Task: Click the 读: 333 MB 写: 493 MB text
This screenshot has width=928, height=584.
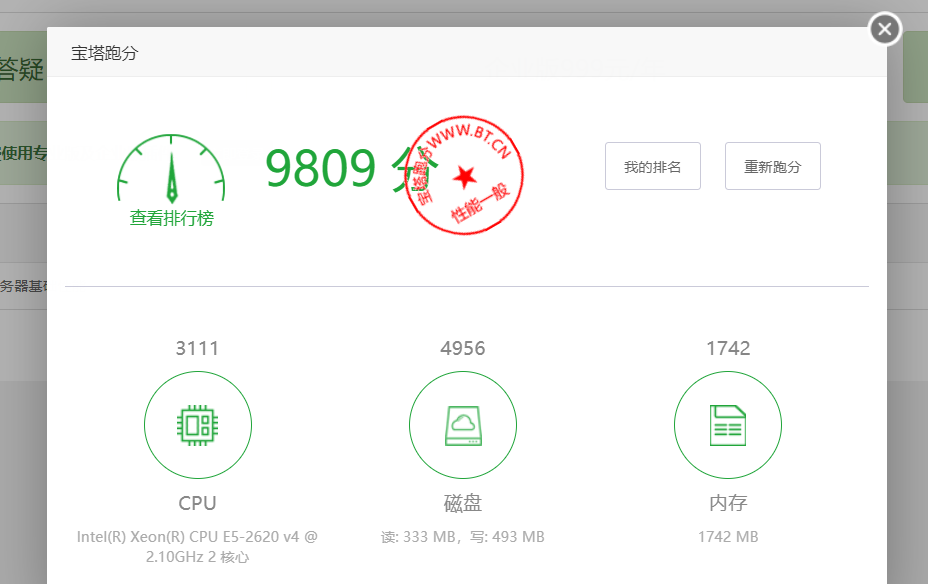Action: [x=463, y=537]
